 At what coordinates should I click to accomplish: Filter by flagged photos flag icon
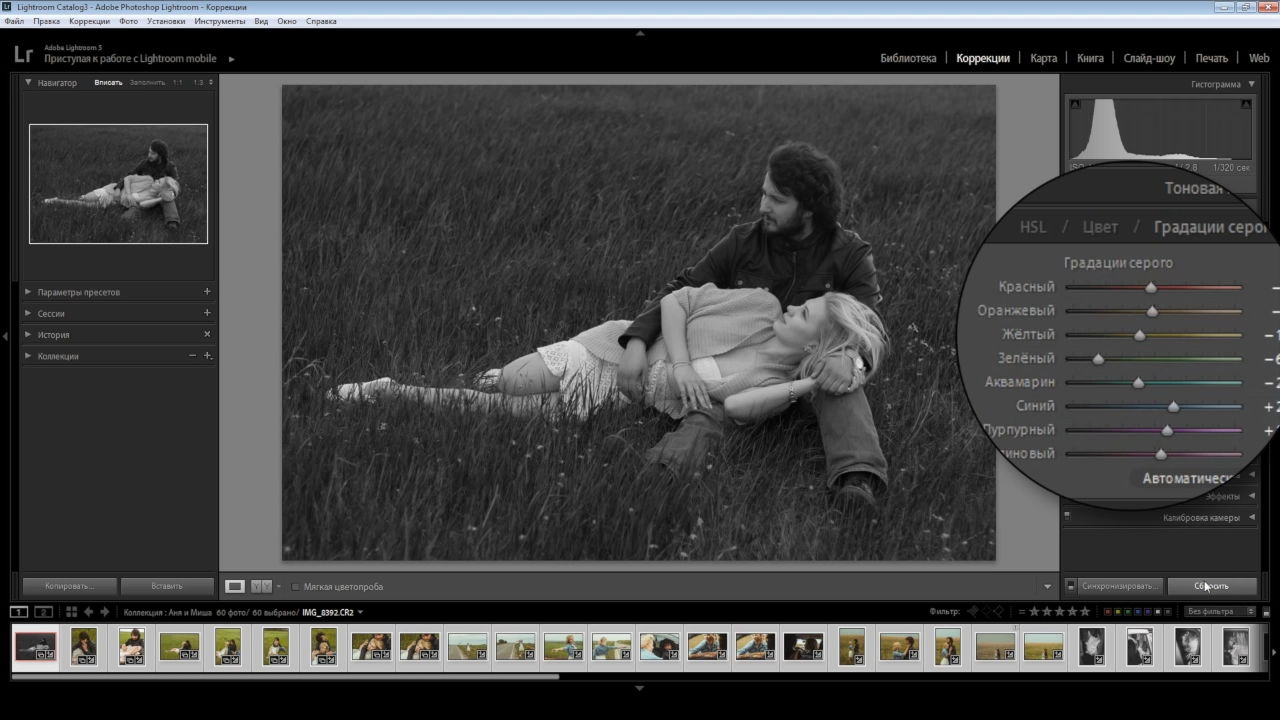973,611
